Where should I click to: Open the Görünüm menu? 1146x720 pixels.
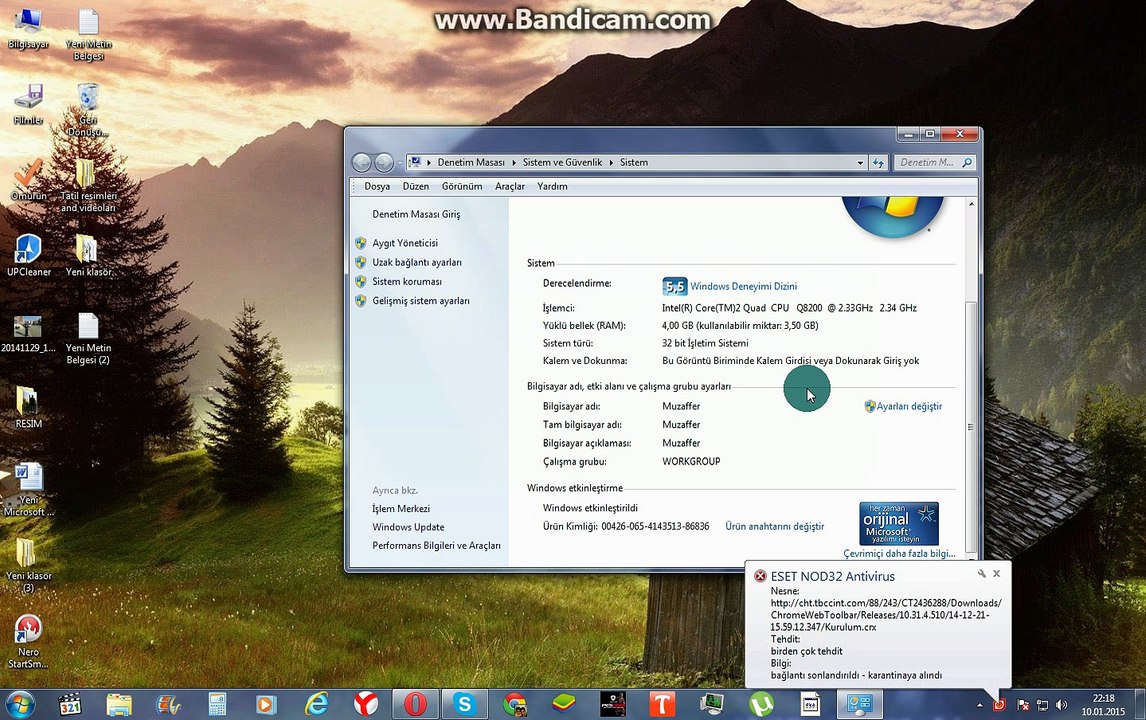point(462,186)
